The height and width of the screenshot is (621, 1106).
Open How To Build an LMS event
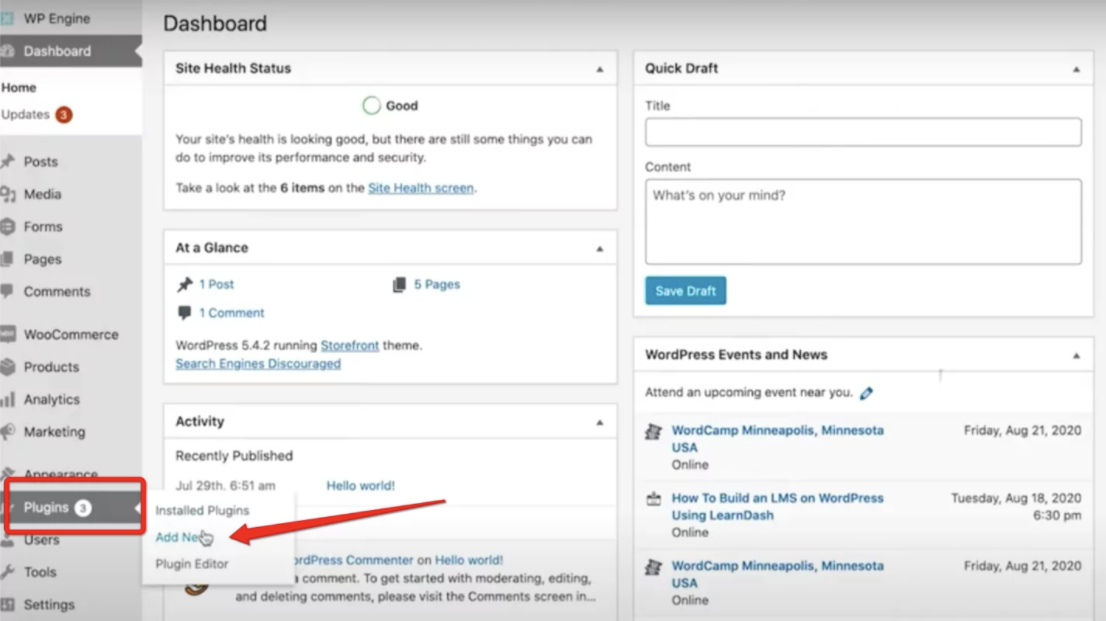tap(777, 507)
